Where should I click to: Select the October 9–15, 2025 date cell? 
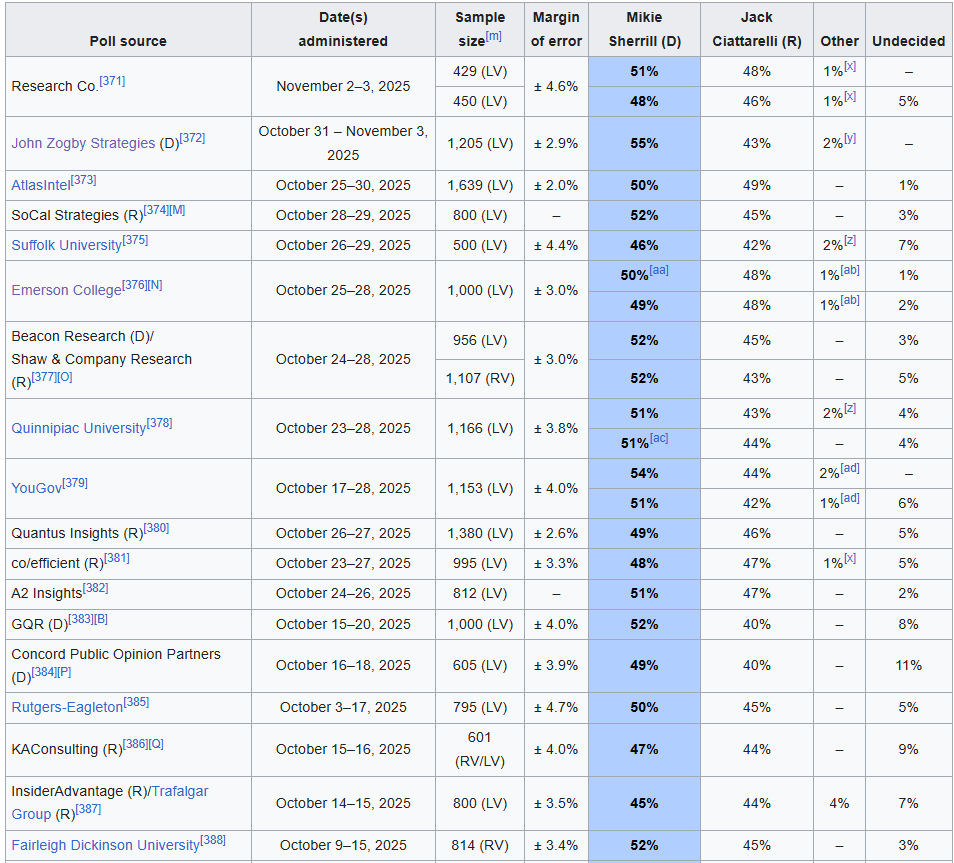click(343, 845)
